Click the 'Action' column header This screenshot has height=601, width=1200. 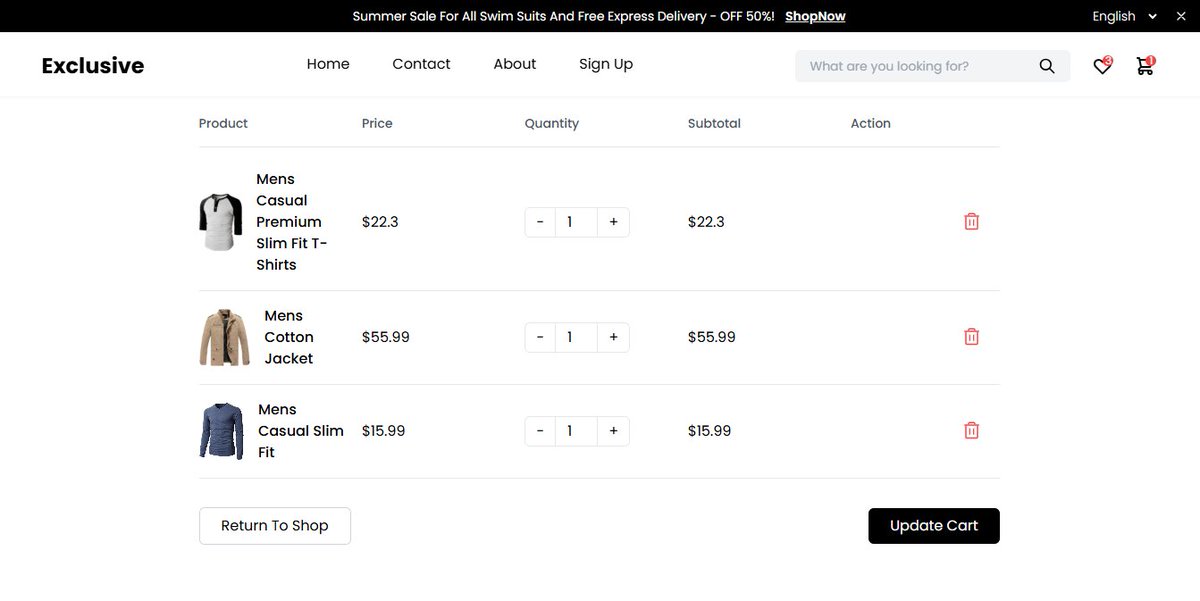click(871, 123)
